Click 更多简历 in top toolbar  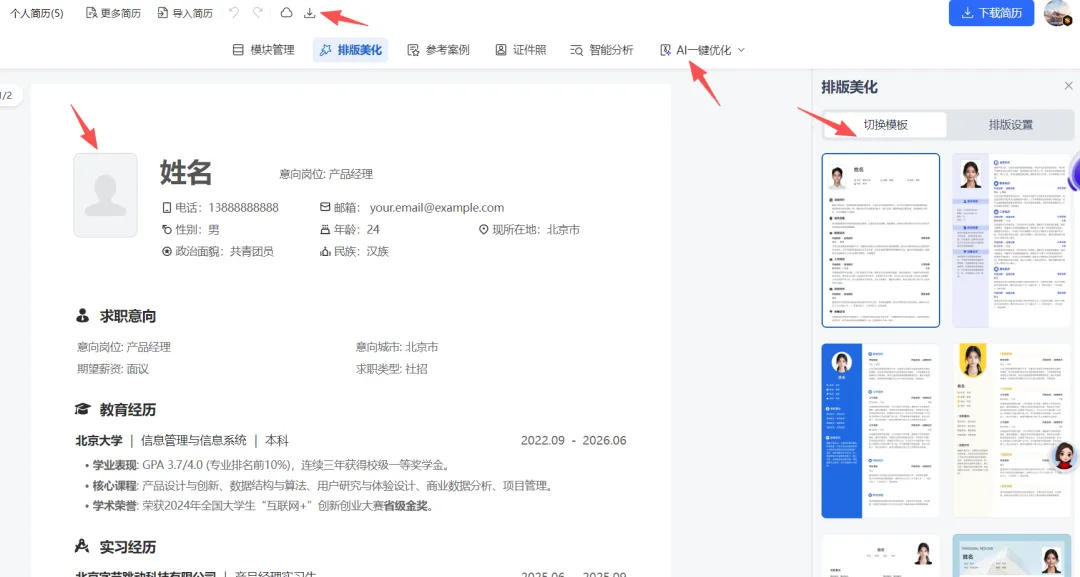click(113, 13)
